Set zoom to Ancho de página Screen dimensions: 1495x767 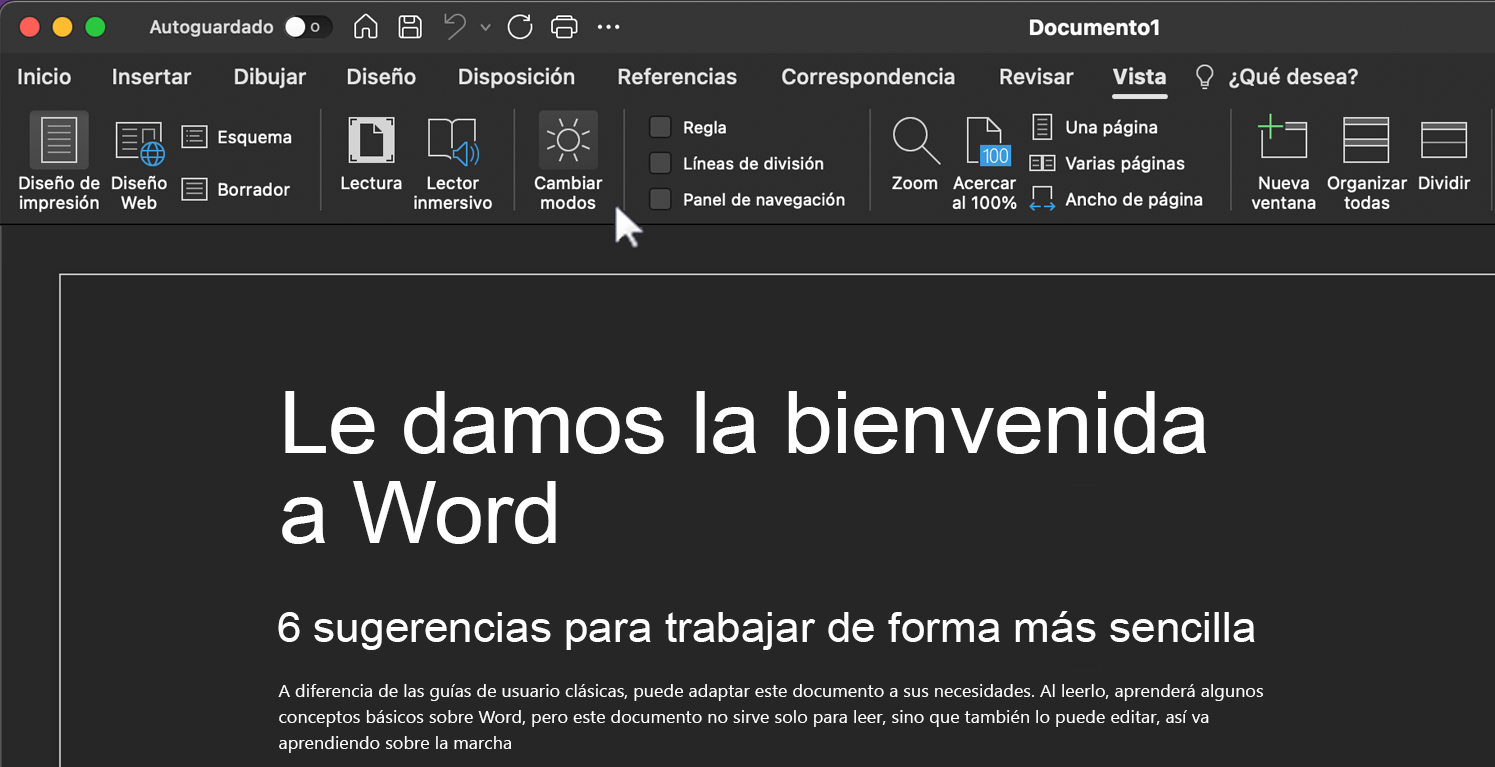click(1116, 199)
